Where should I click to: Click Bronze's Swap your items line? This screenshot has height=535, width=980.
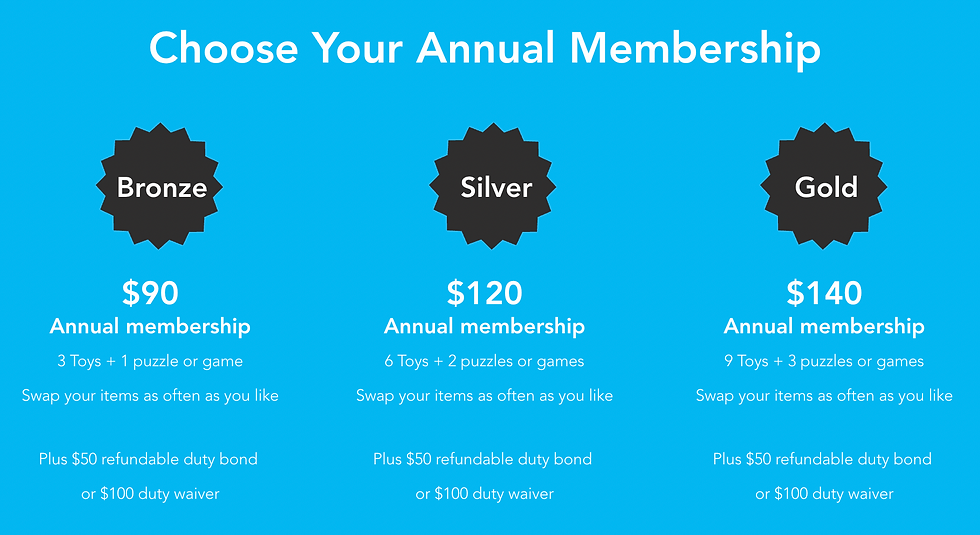150,396
